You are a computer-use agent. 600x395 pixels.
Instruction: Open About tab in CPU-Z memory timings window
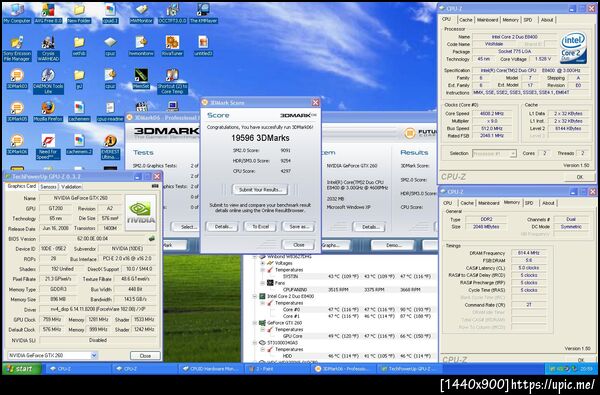(548, 203)
